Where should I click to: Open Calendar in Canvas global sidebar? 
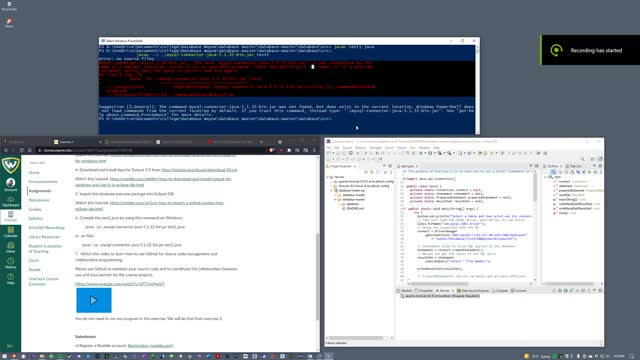pyautogui.click(x=11, y=232)
